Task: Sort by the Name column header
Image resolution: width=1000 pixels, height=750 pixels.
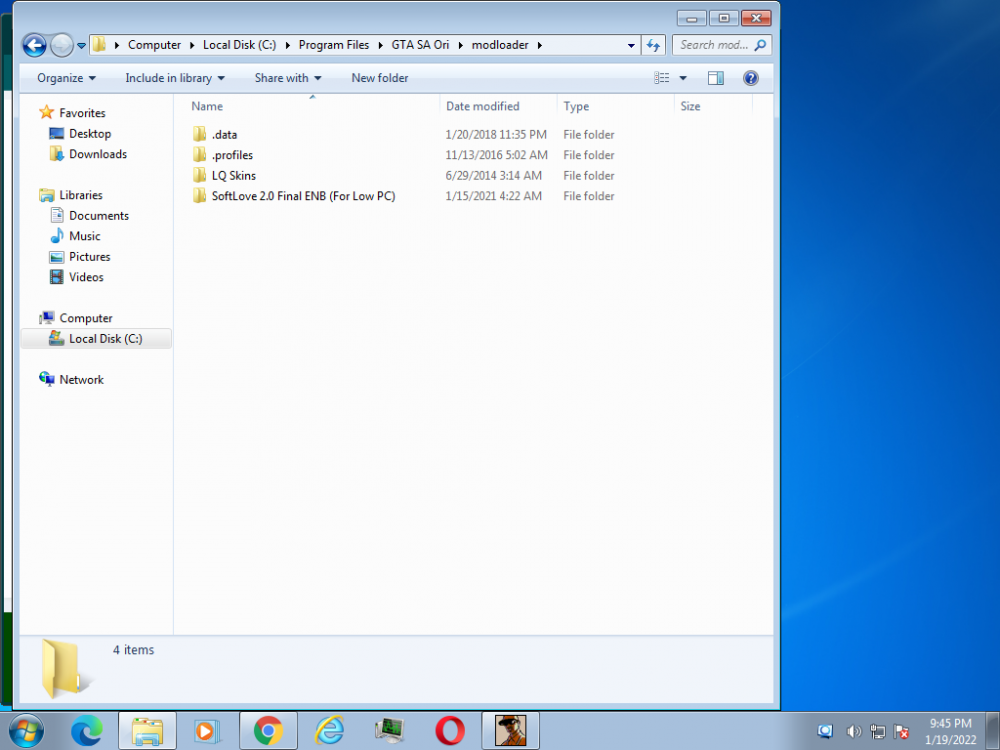Action: 312,106
